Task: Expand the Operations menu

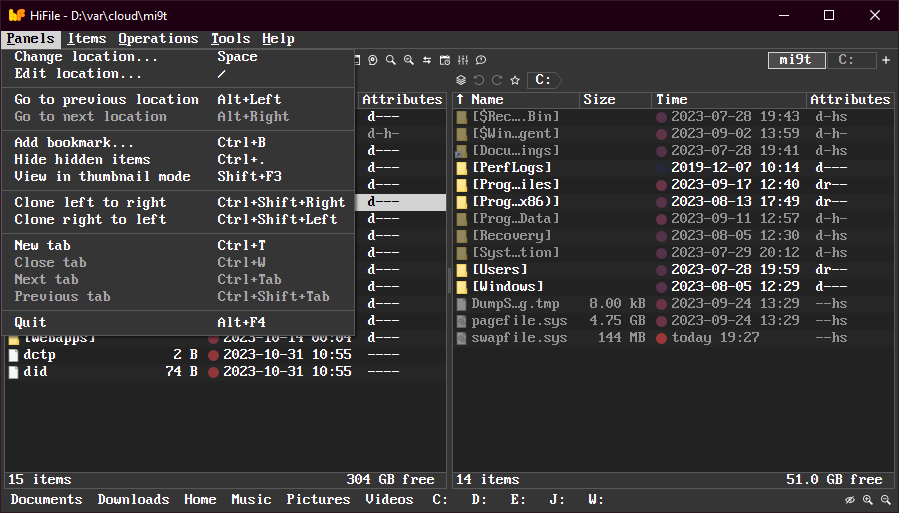Action: pyautogui.click(x=158, y=38)
